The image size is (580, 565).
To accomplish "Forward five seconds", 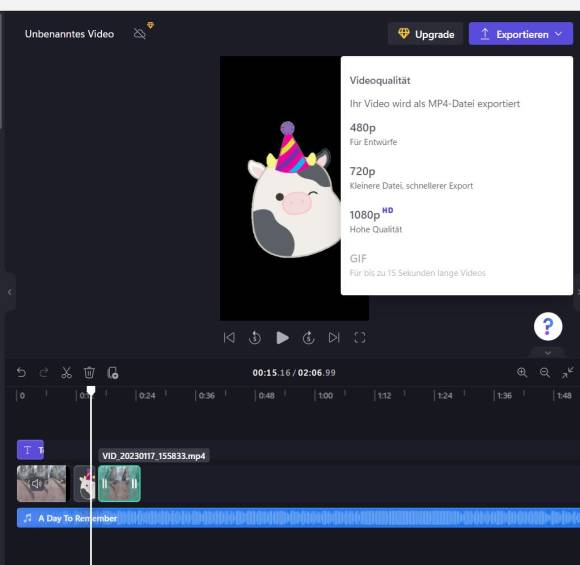I will click(308, 337).
